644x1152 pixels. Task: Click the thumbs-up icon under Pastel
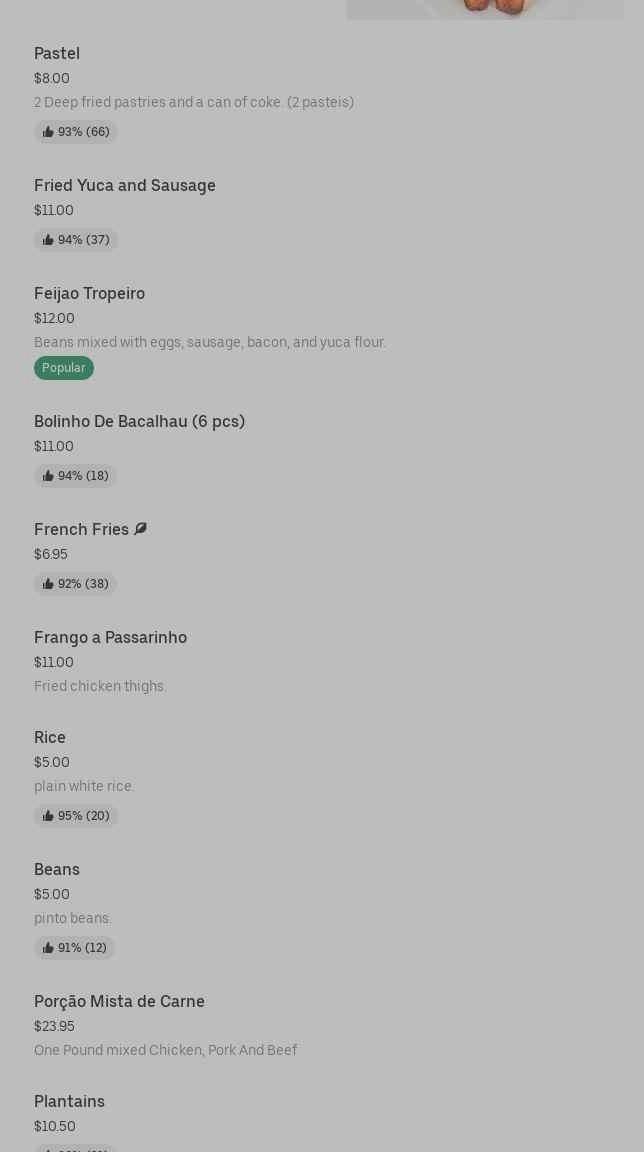(48, 132)
